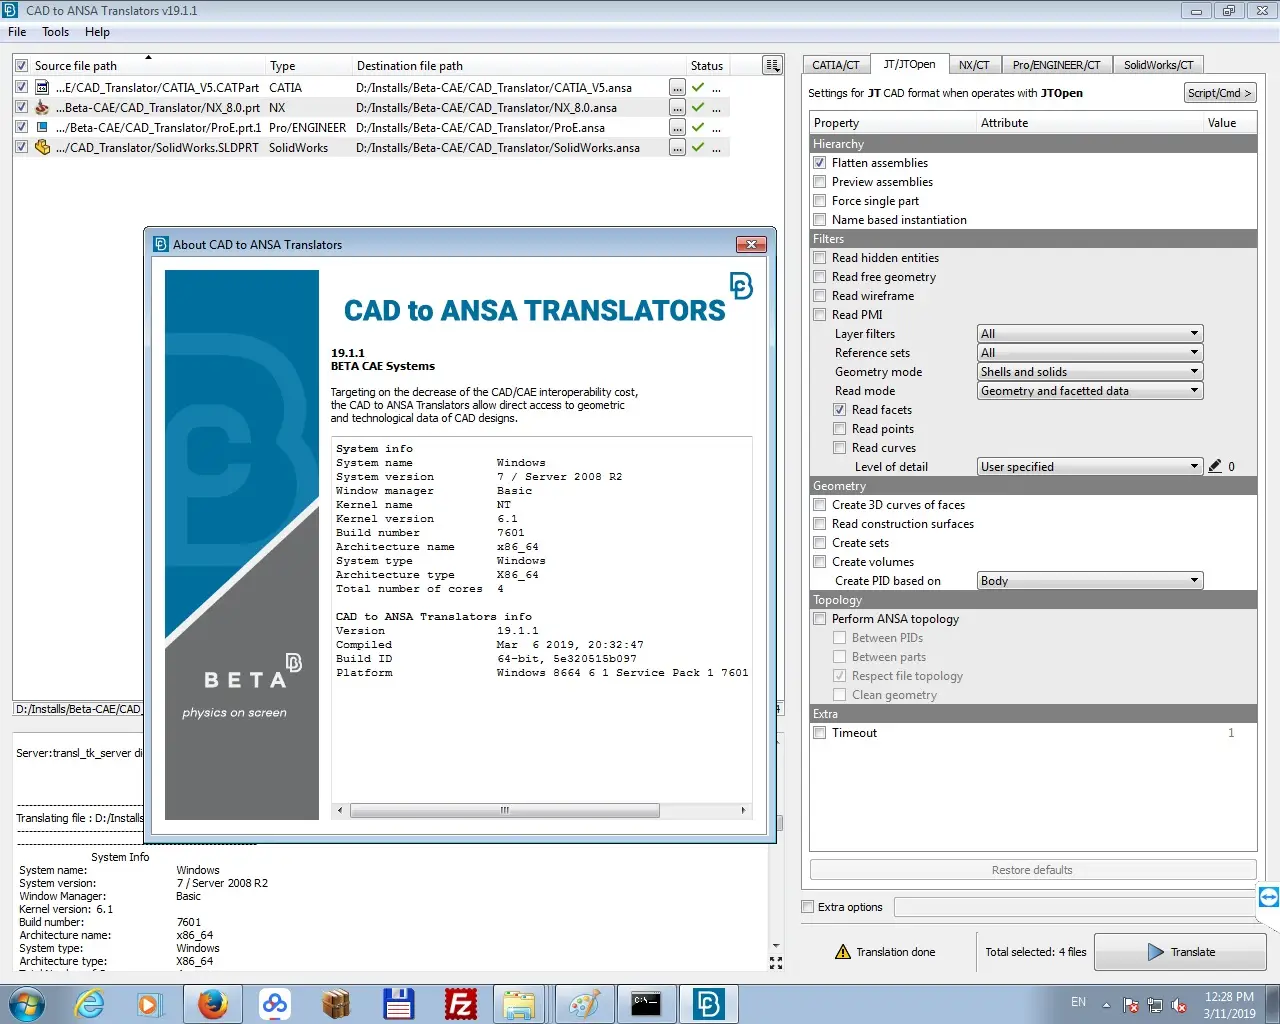Open Windows Explorer from the taskbar
This screenshot has width=1280, height=1024.
click(520, 1004)
